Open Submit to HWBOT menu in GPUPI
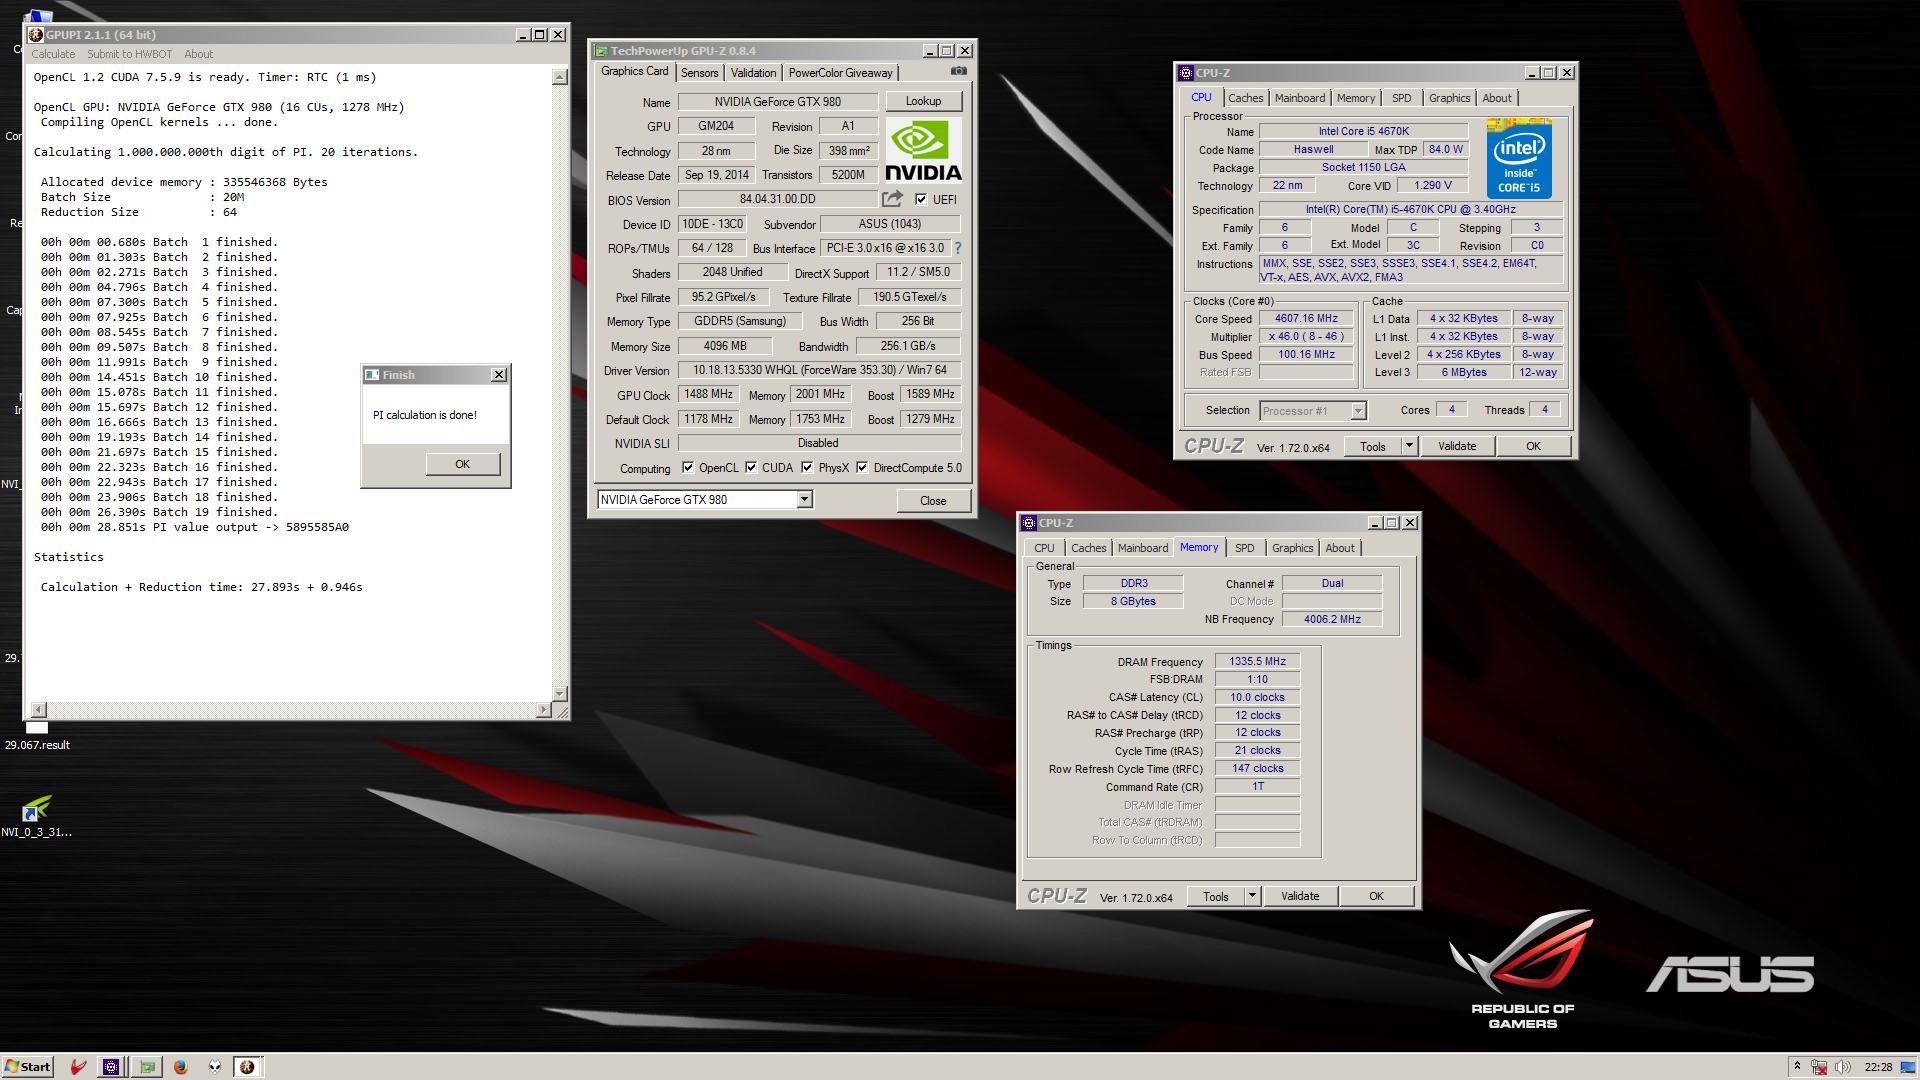Screen dimensions: 1920x1080 (x=129, y=54)
